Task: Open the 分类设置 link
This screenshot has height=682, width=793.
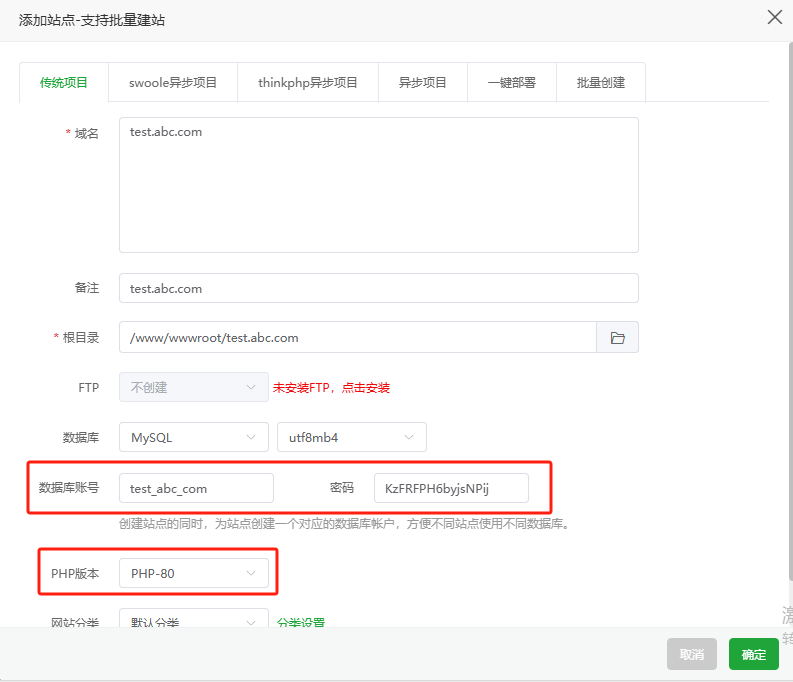Action: coord(301,622)
